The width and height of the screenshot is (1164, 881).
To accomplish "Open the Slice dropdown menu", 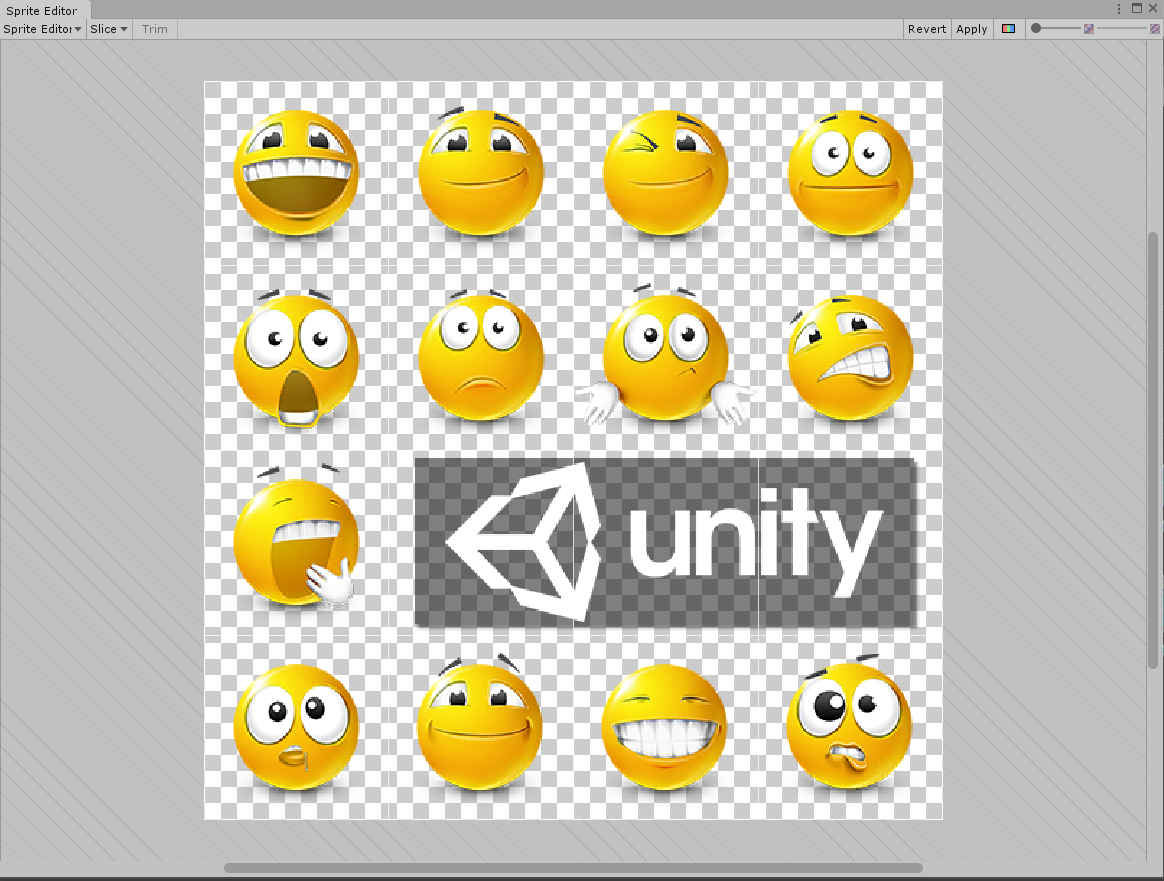I will [108, 29].
